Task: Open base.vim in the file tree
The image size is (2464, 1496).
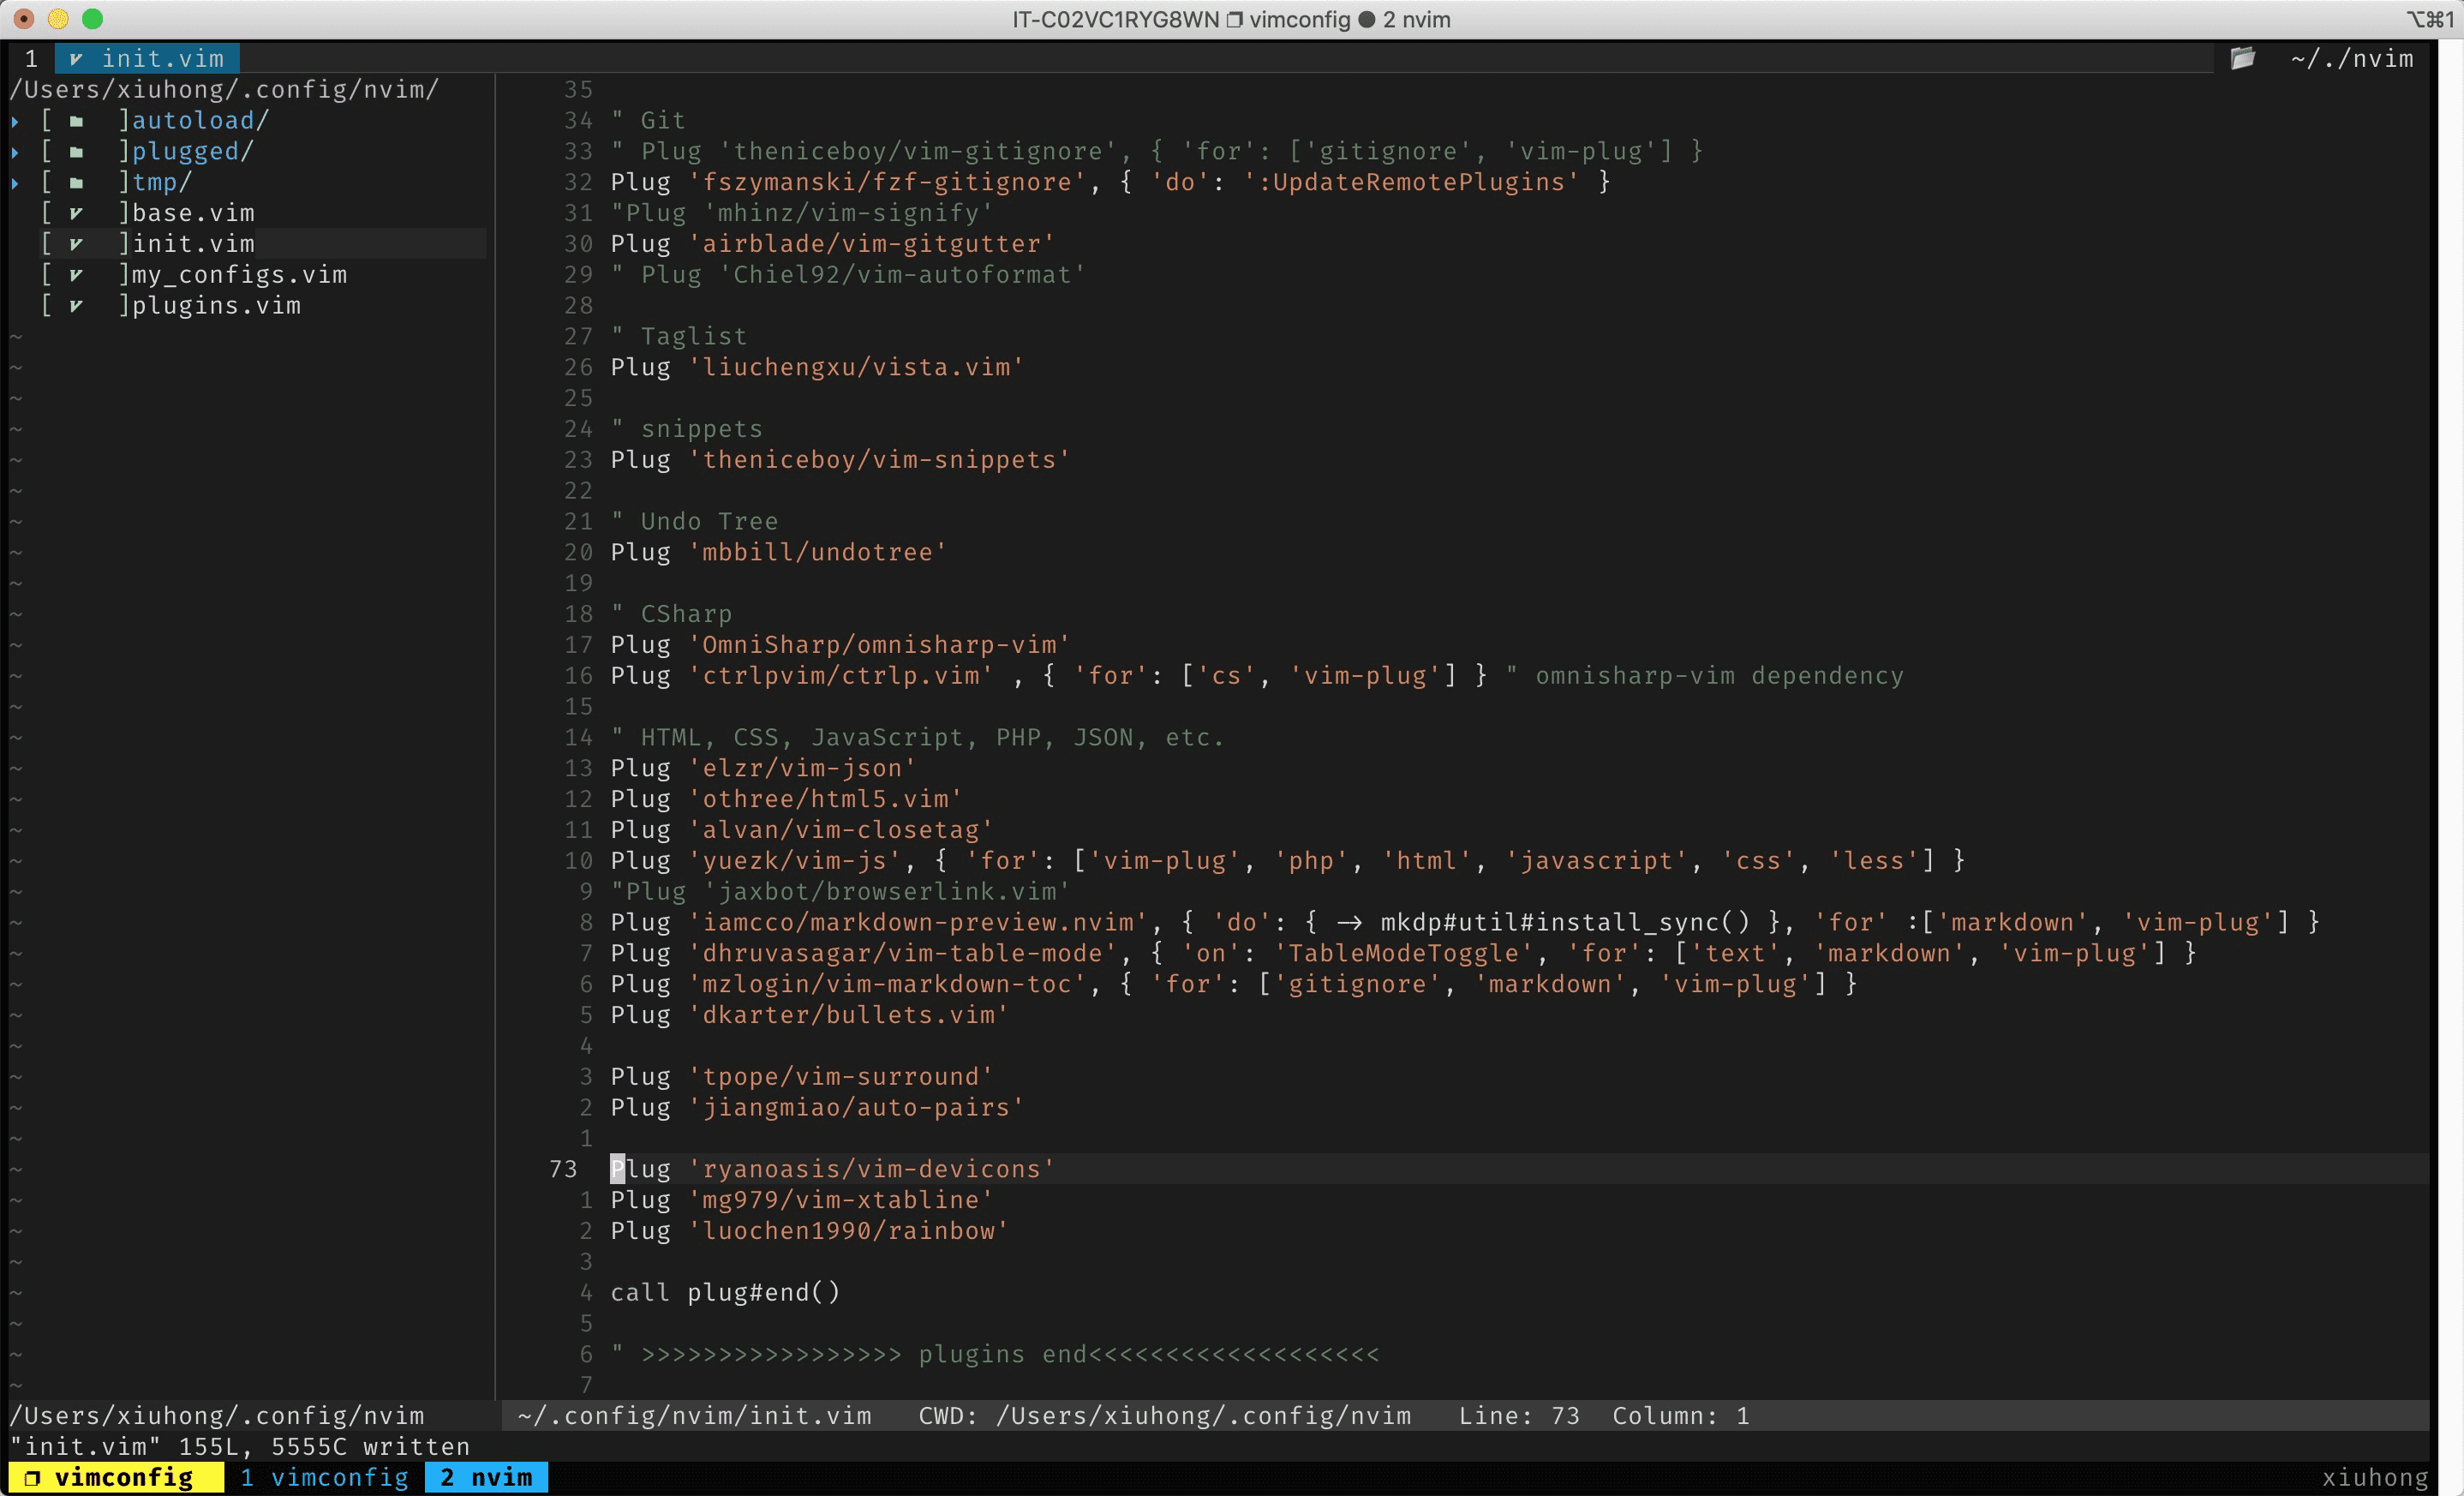Action: tap(193, 213)
